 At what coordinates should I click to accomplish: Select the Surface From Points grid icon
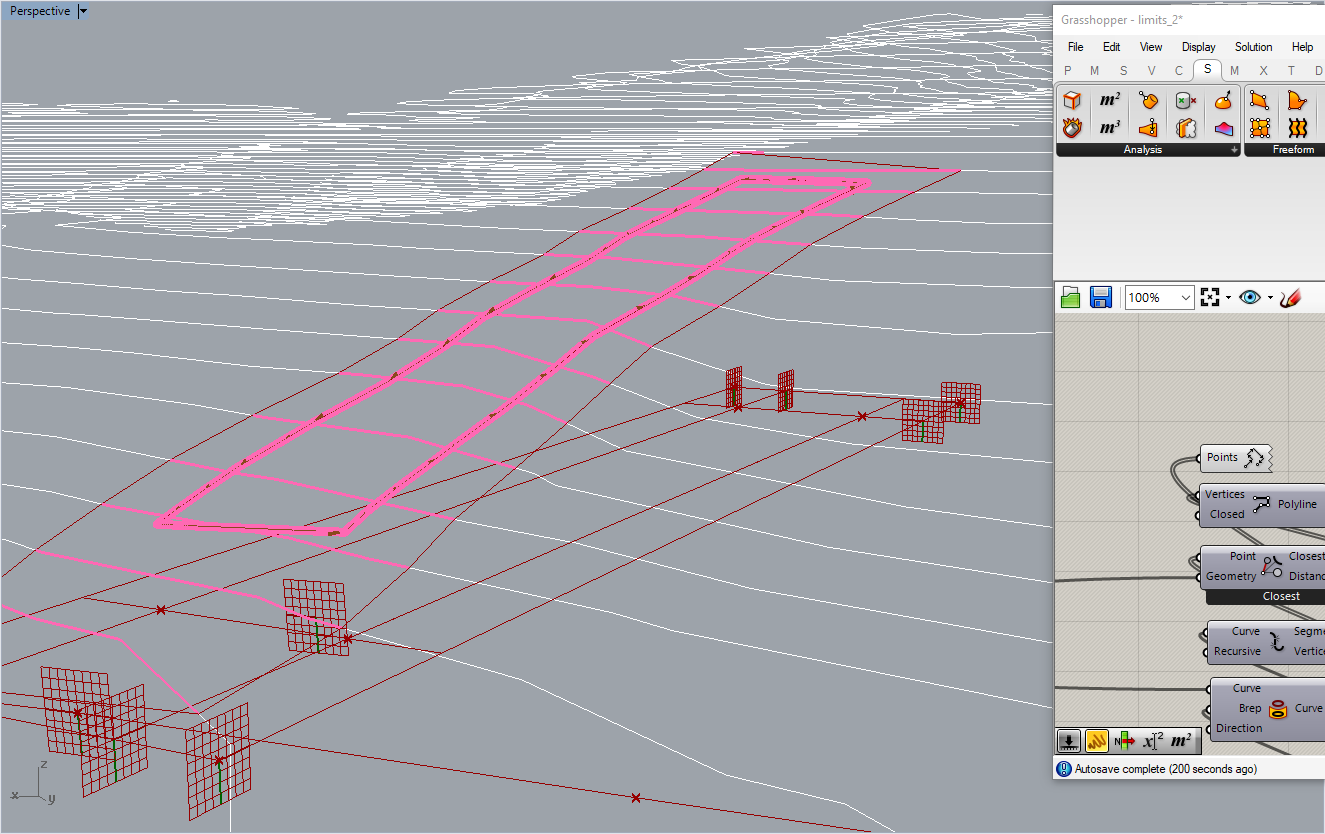(x=1260, y=128)
